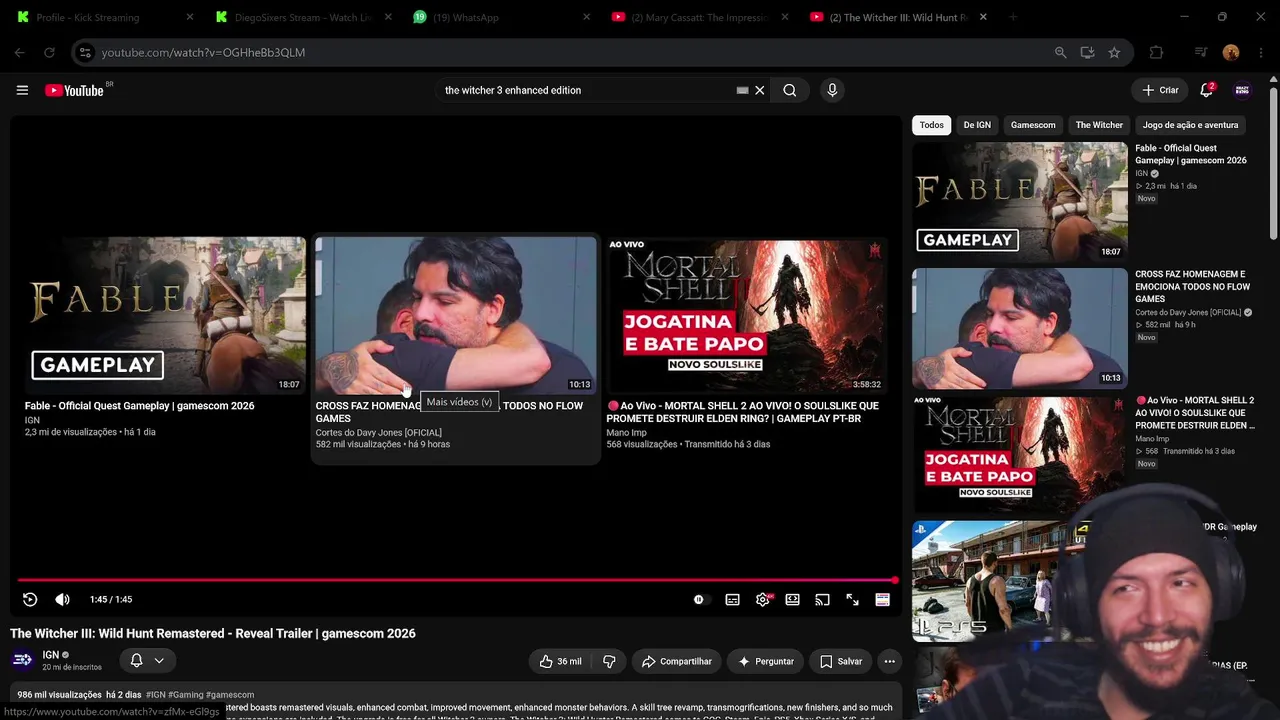The height and width of the screenshot is (720, 1280).
Task: Open view site information icon in address bar
Action: pyautogui.click(x=85, y=53)
